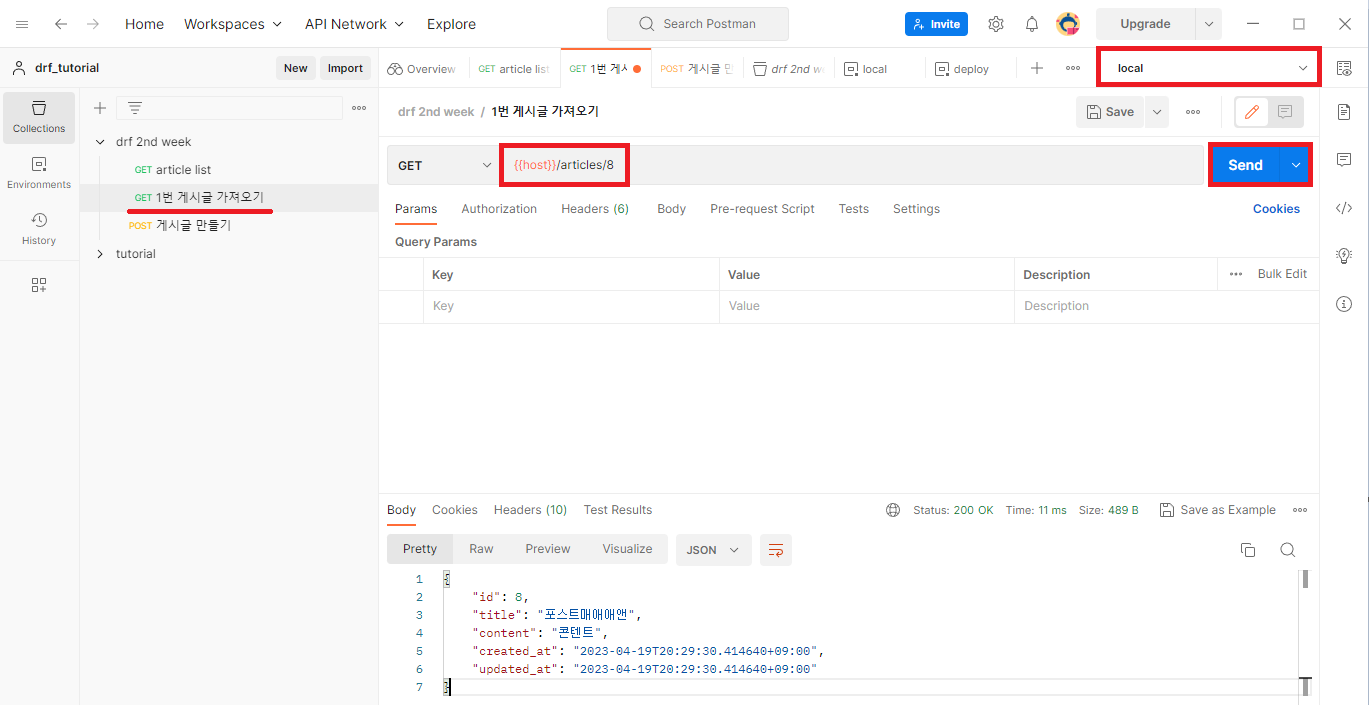
Task: Show response in Pretty view
Action: point(420,549)
